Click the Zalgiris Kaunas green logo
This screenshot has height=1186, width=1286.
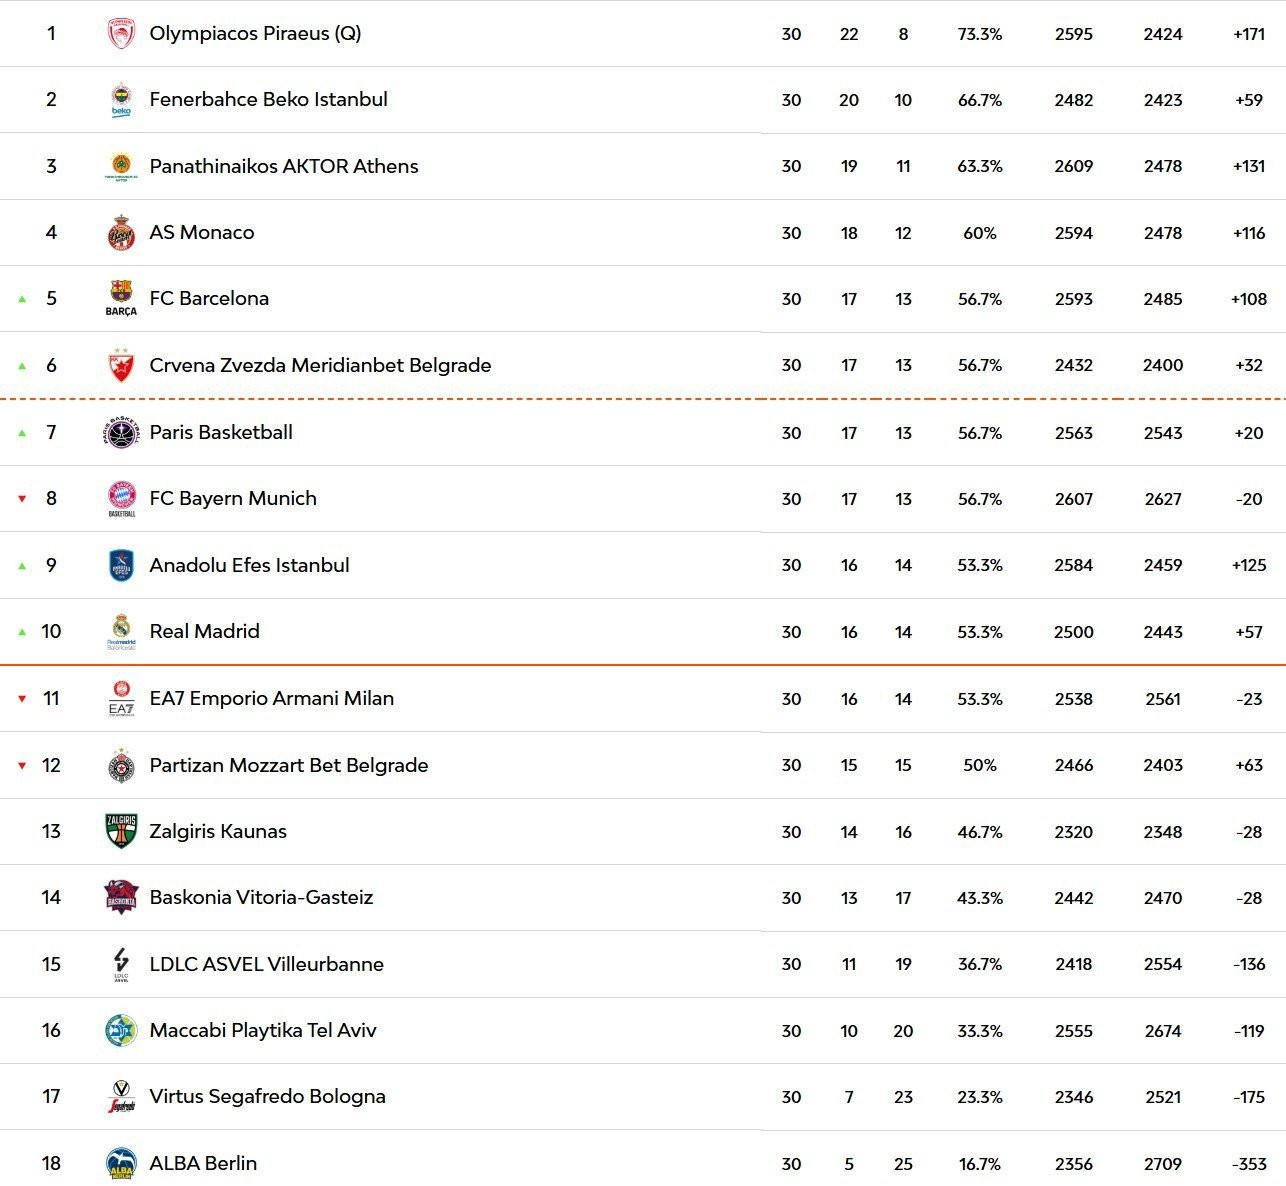pos(121,831)
